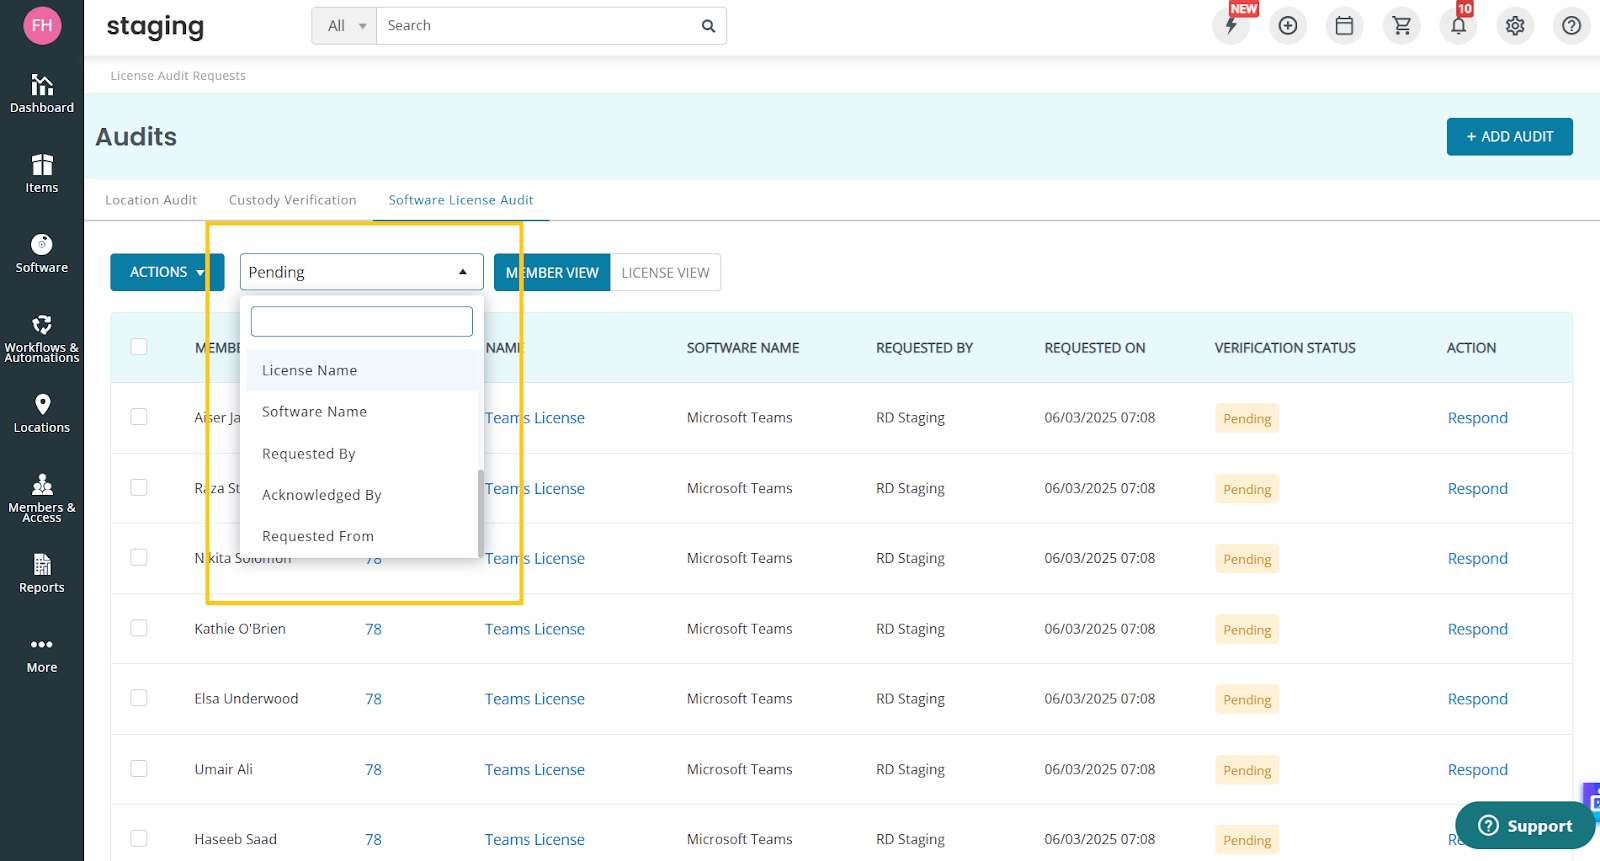Click Microsoft Teams in Elsa Underwood row
This screenshot has height=861, width=1600.
coord(739,699)
